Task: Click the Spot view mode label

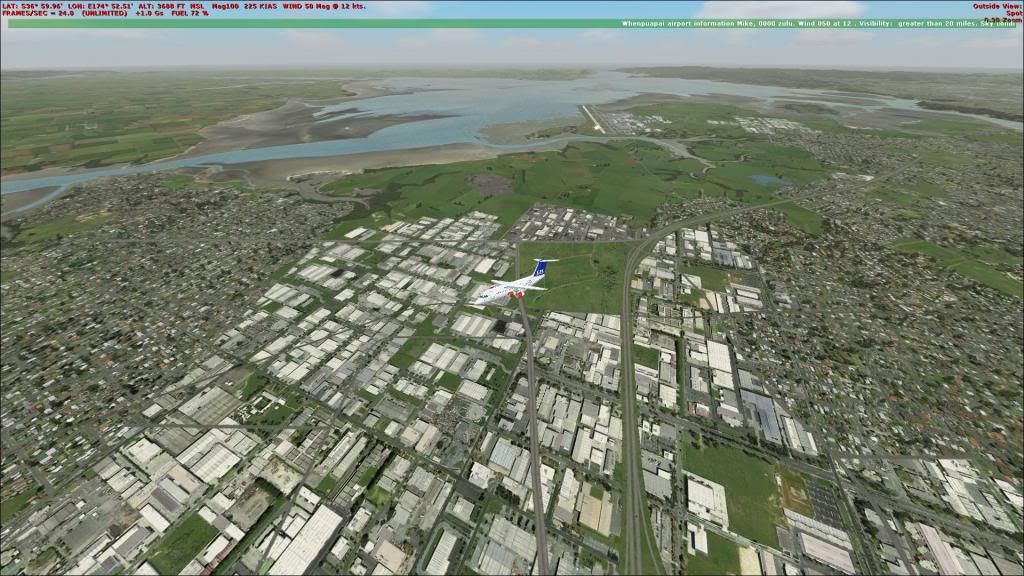Action: [x=1008, y=14]
